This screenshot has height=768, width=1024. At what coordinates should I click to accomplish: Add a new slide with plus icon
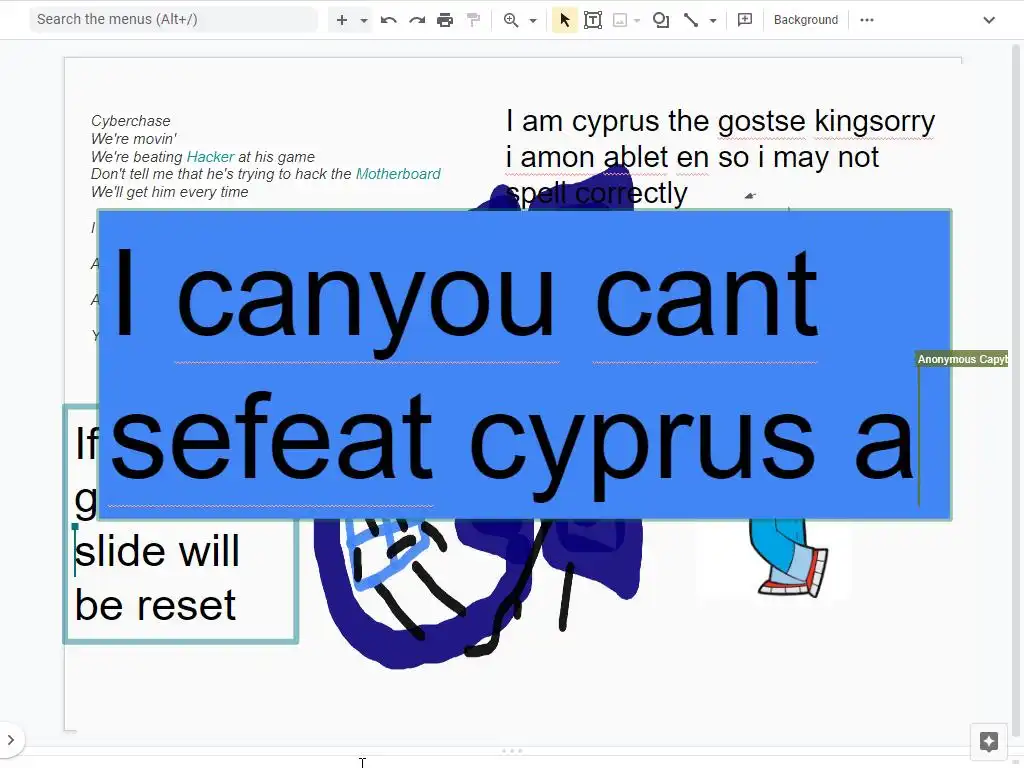342,20
